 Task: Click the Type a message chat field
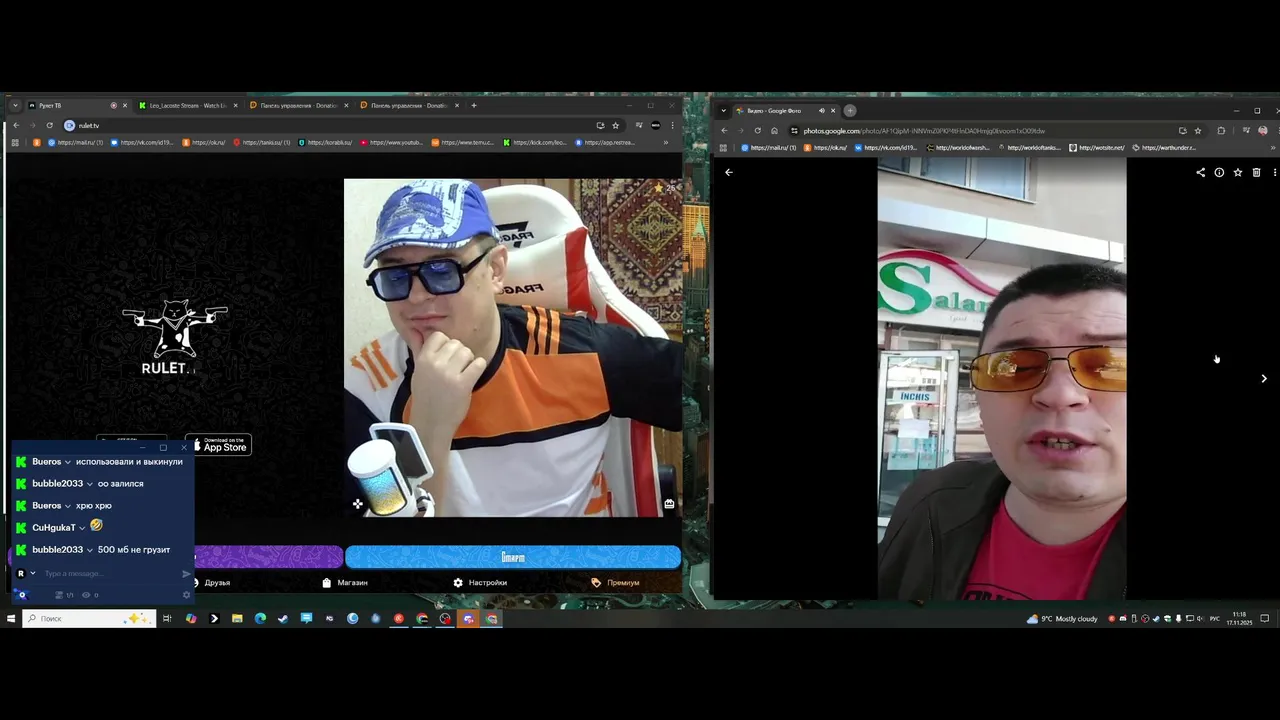pyautogui.click(x=108, y=573)
